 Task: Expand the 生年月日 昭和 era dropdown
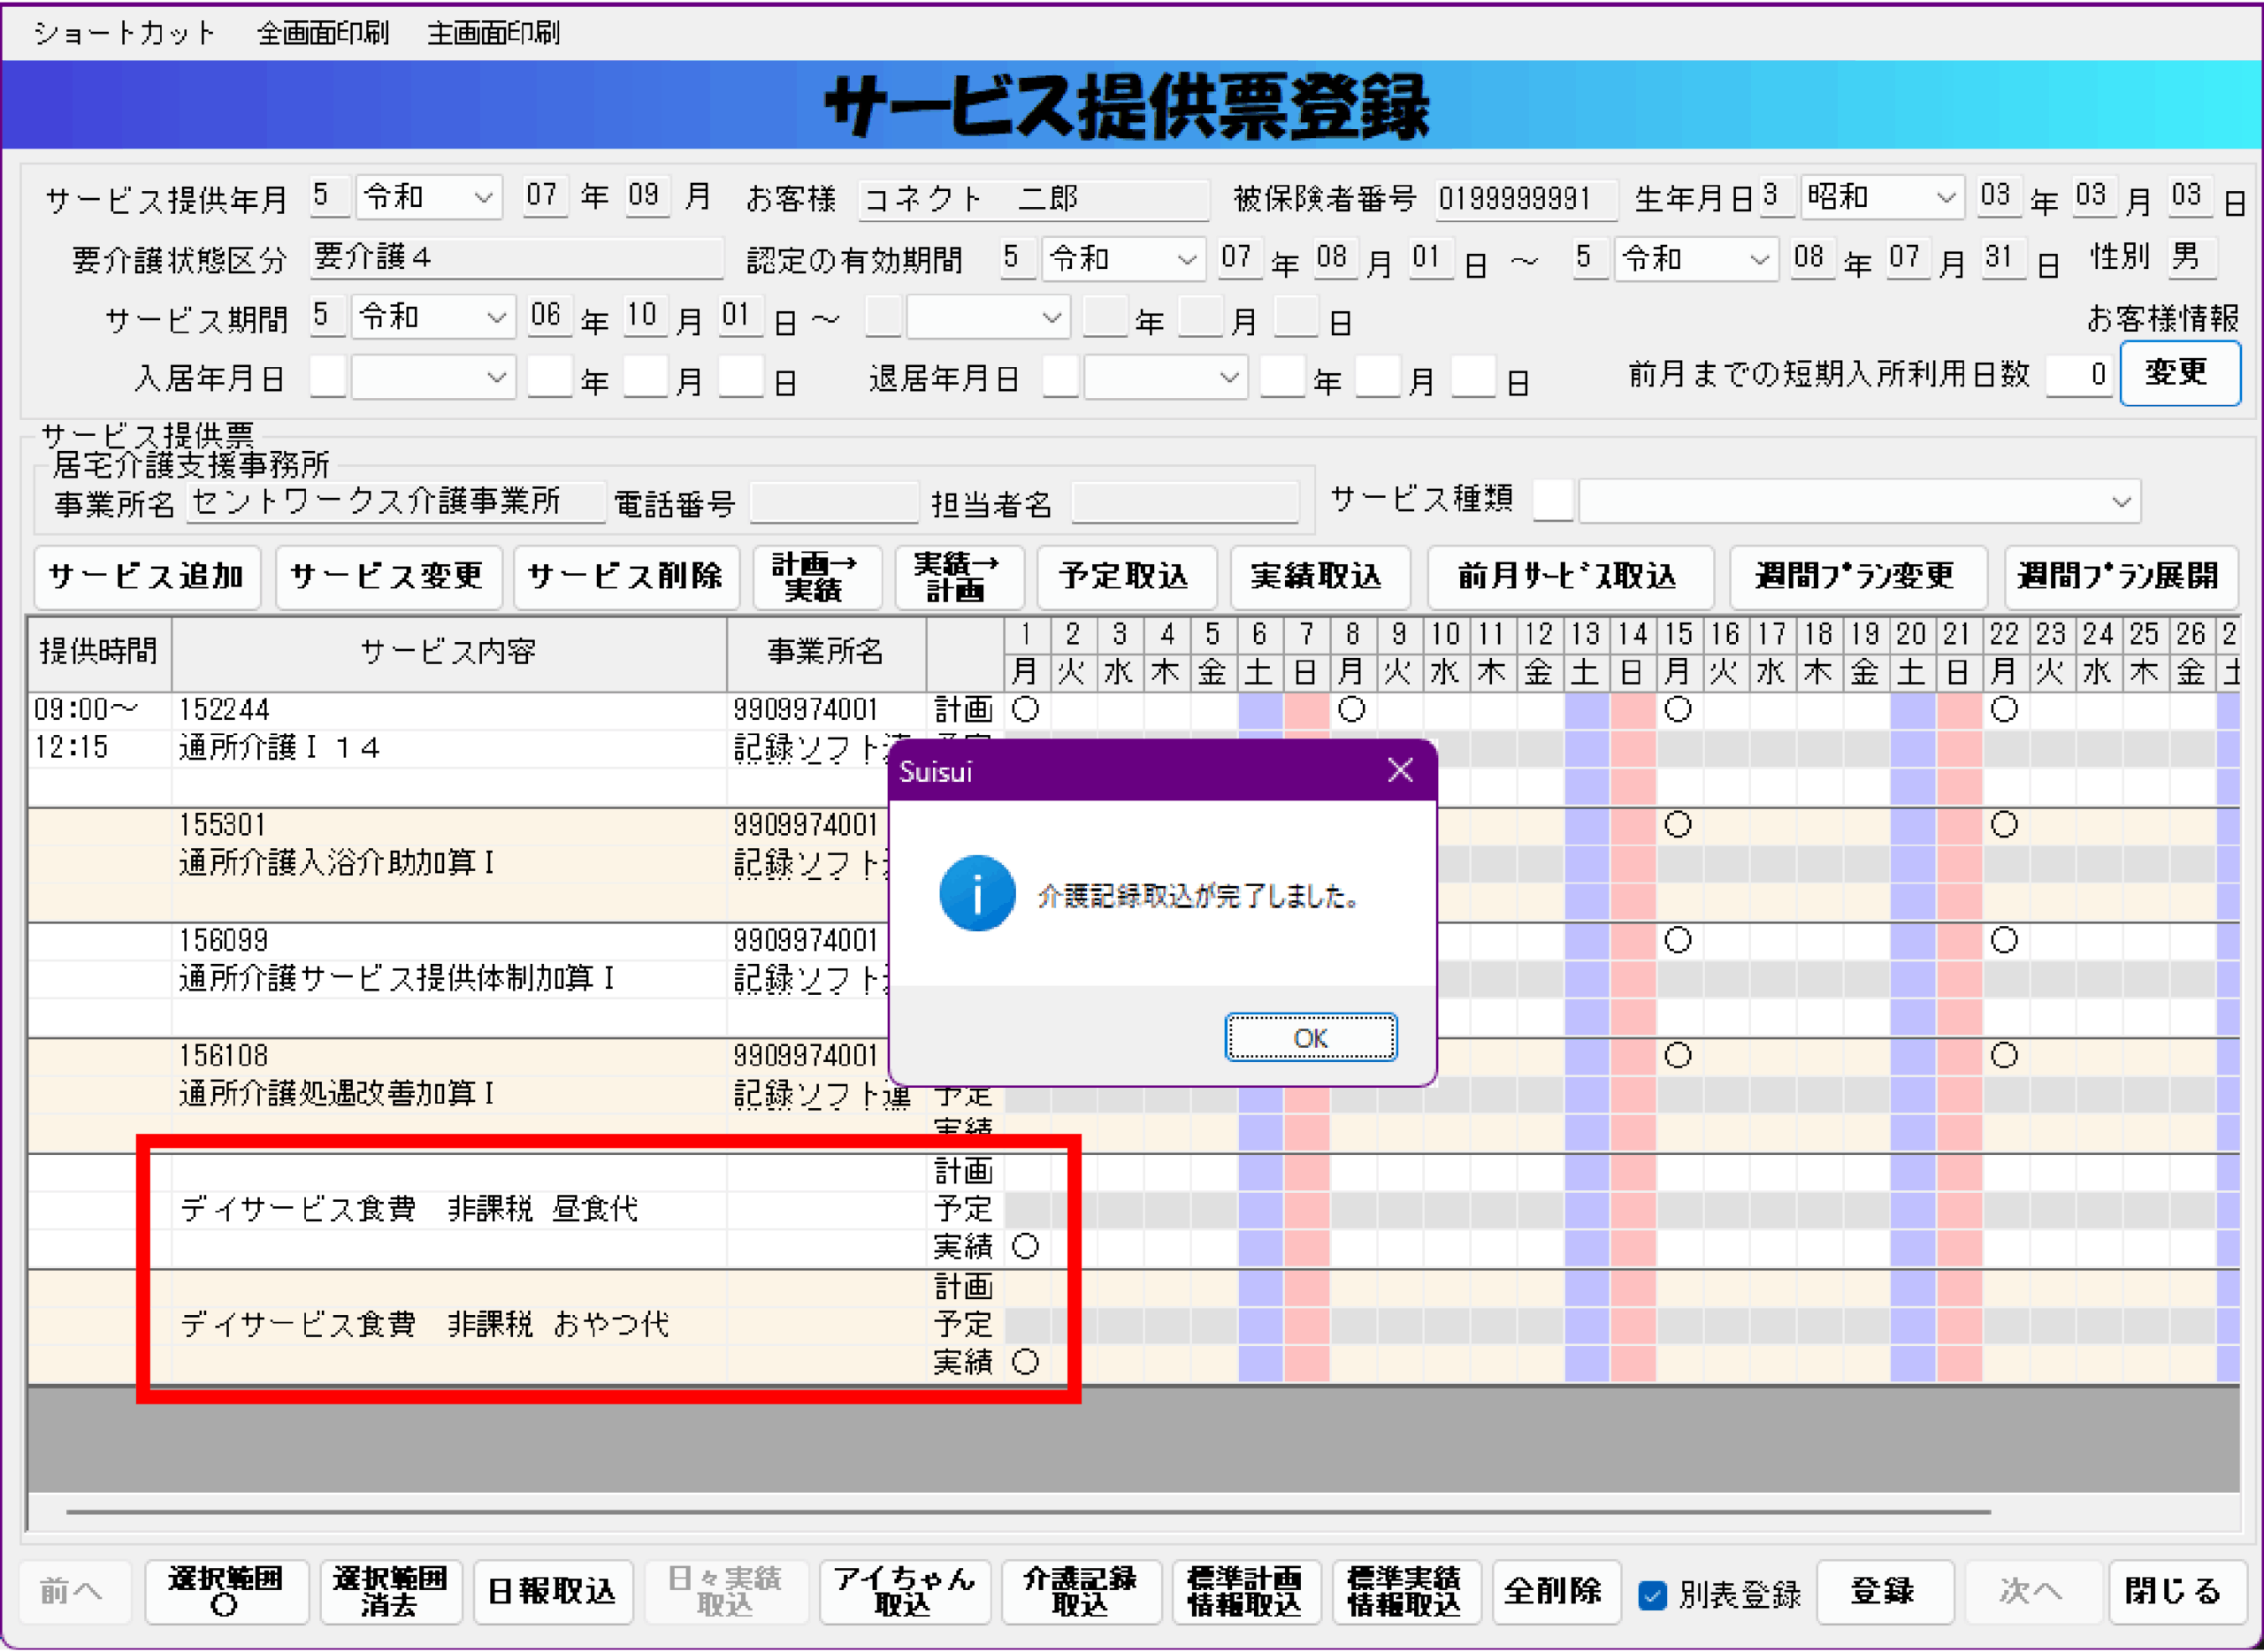point(1945,197)
